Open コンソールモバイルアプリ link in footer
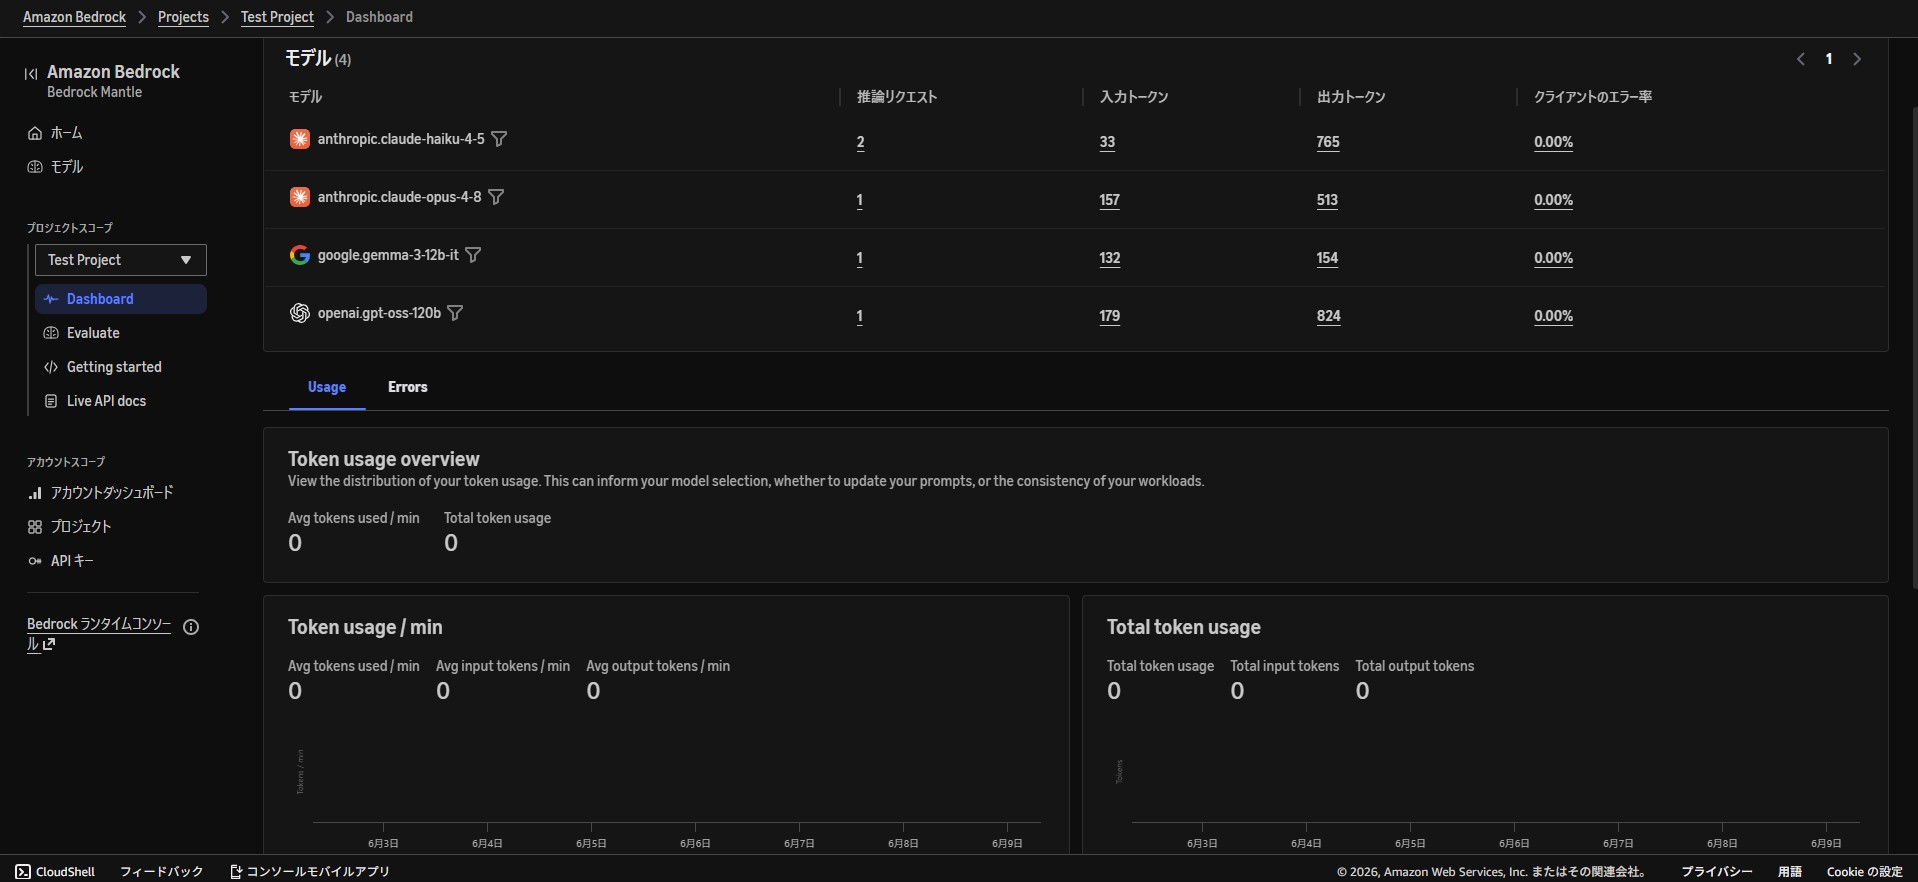The image size is (1918, 882). pyautogui.click(x=310, y=872)
